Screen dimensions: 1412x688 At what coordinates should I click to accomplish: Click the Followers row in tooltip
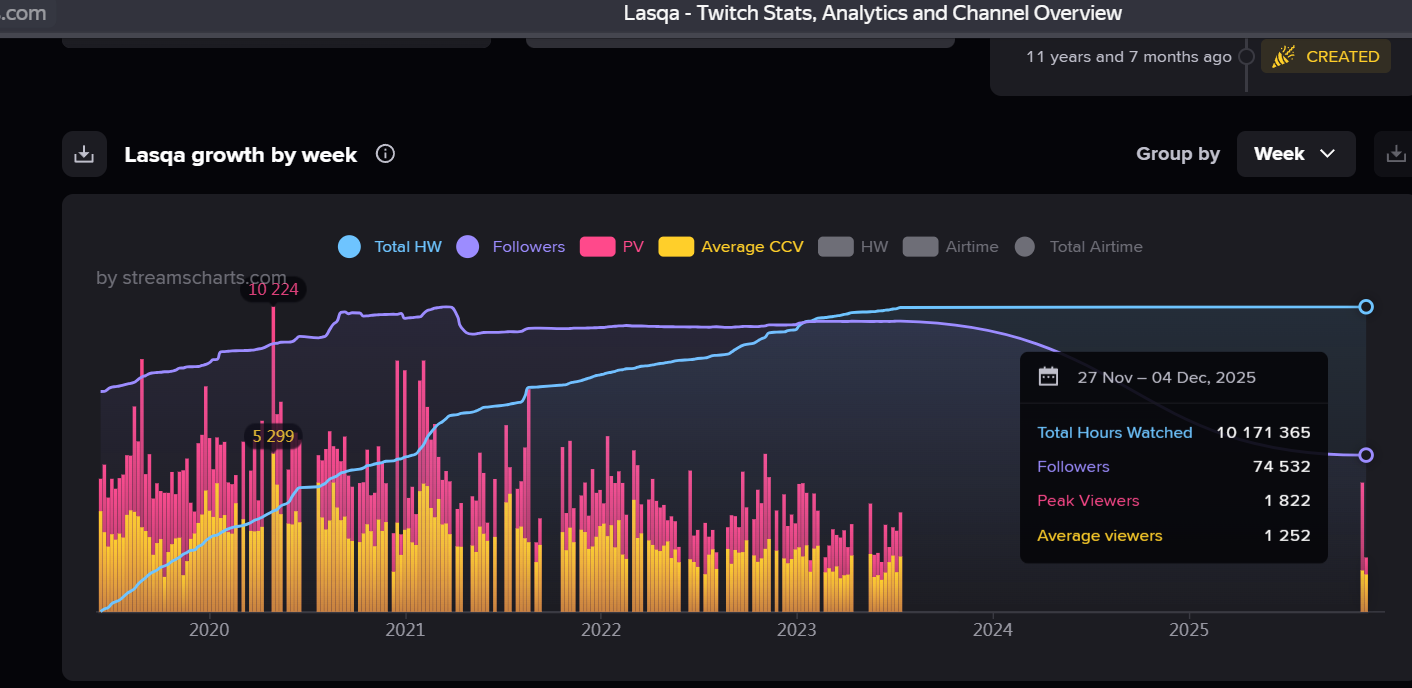tap(1174, 467)
